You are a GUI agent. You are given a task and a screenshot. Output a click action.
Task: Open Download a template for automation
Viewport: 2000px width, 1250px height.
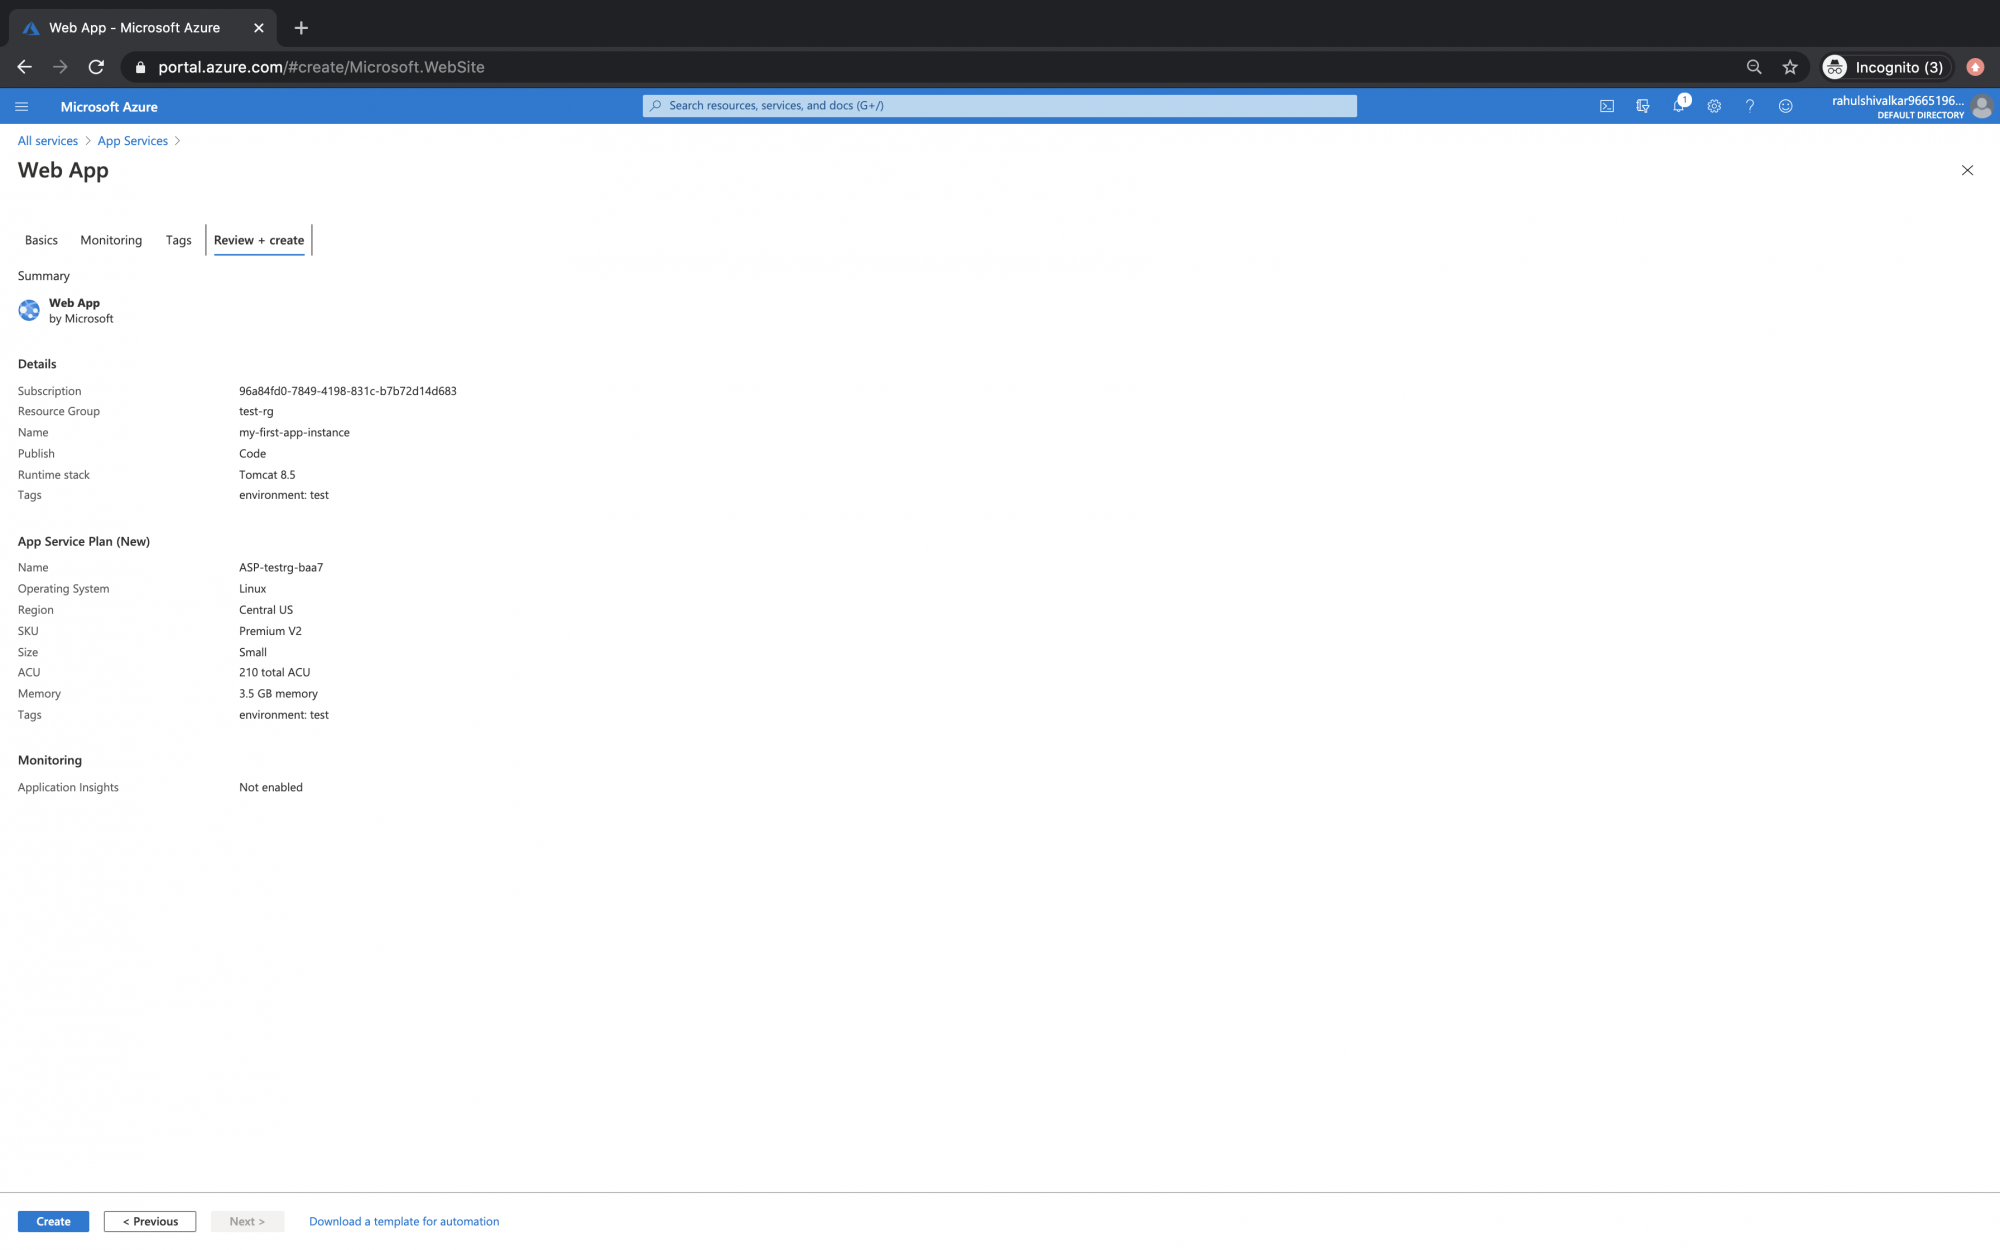pyautogui.click(x=403, y=1221)
